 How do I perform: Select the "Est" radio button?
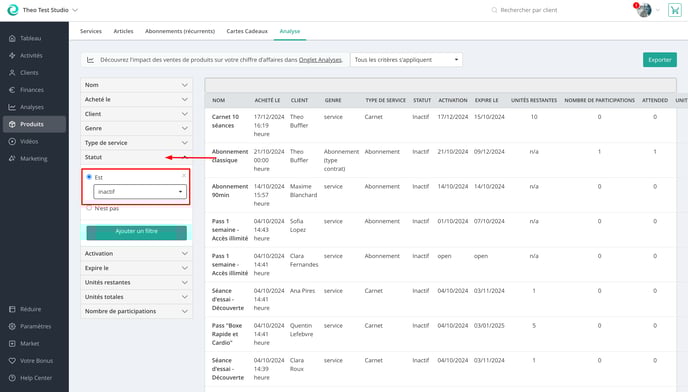point(89,177)
